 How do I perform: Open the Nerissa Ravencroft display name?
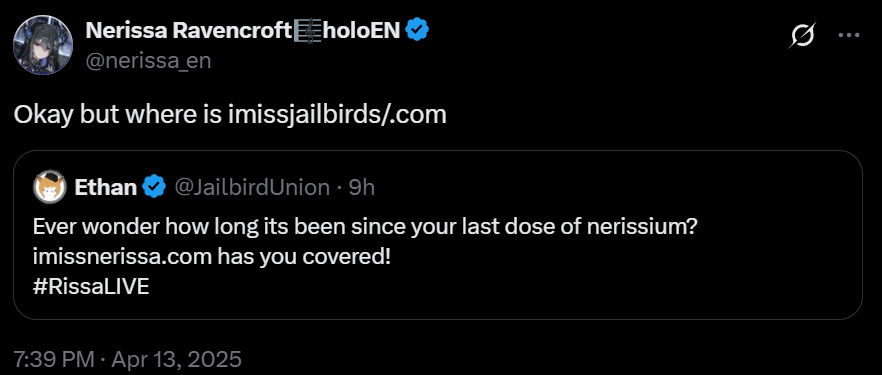point(187,31)
